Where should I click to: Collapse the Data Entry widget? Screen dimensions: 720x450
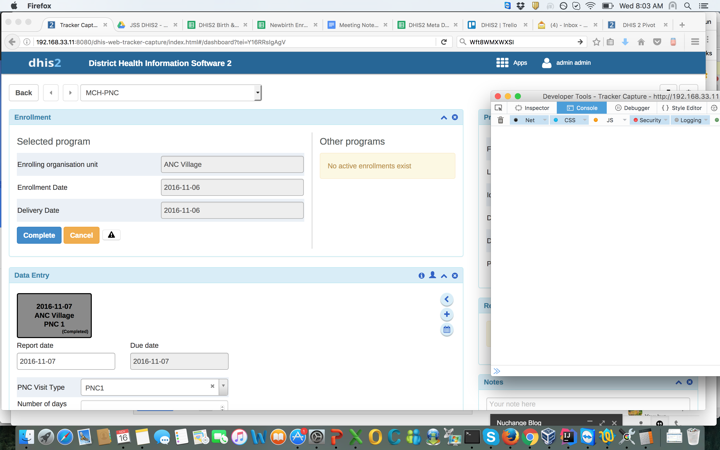pos(444,276)
